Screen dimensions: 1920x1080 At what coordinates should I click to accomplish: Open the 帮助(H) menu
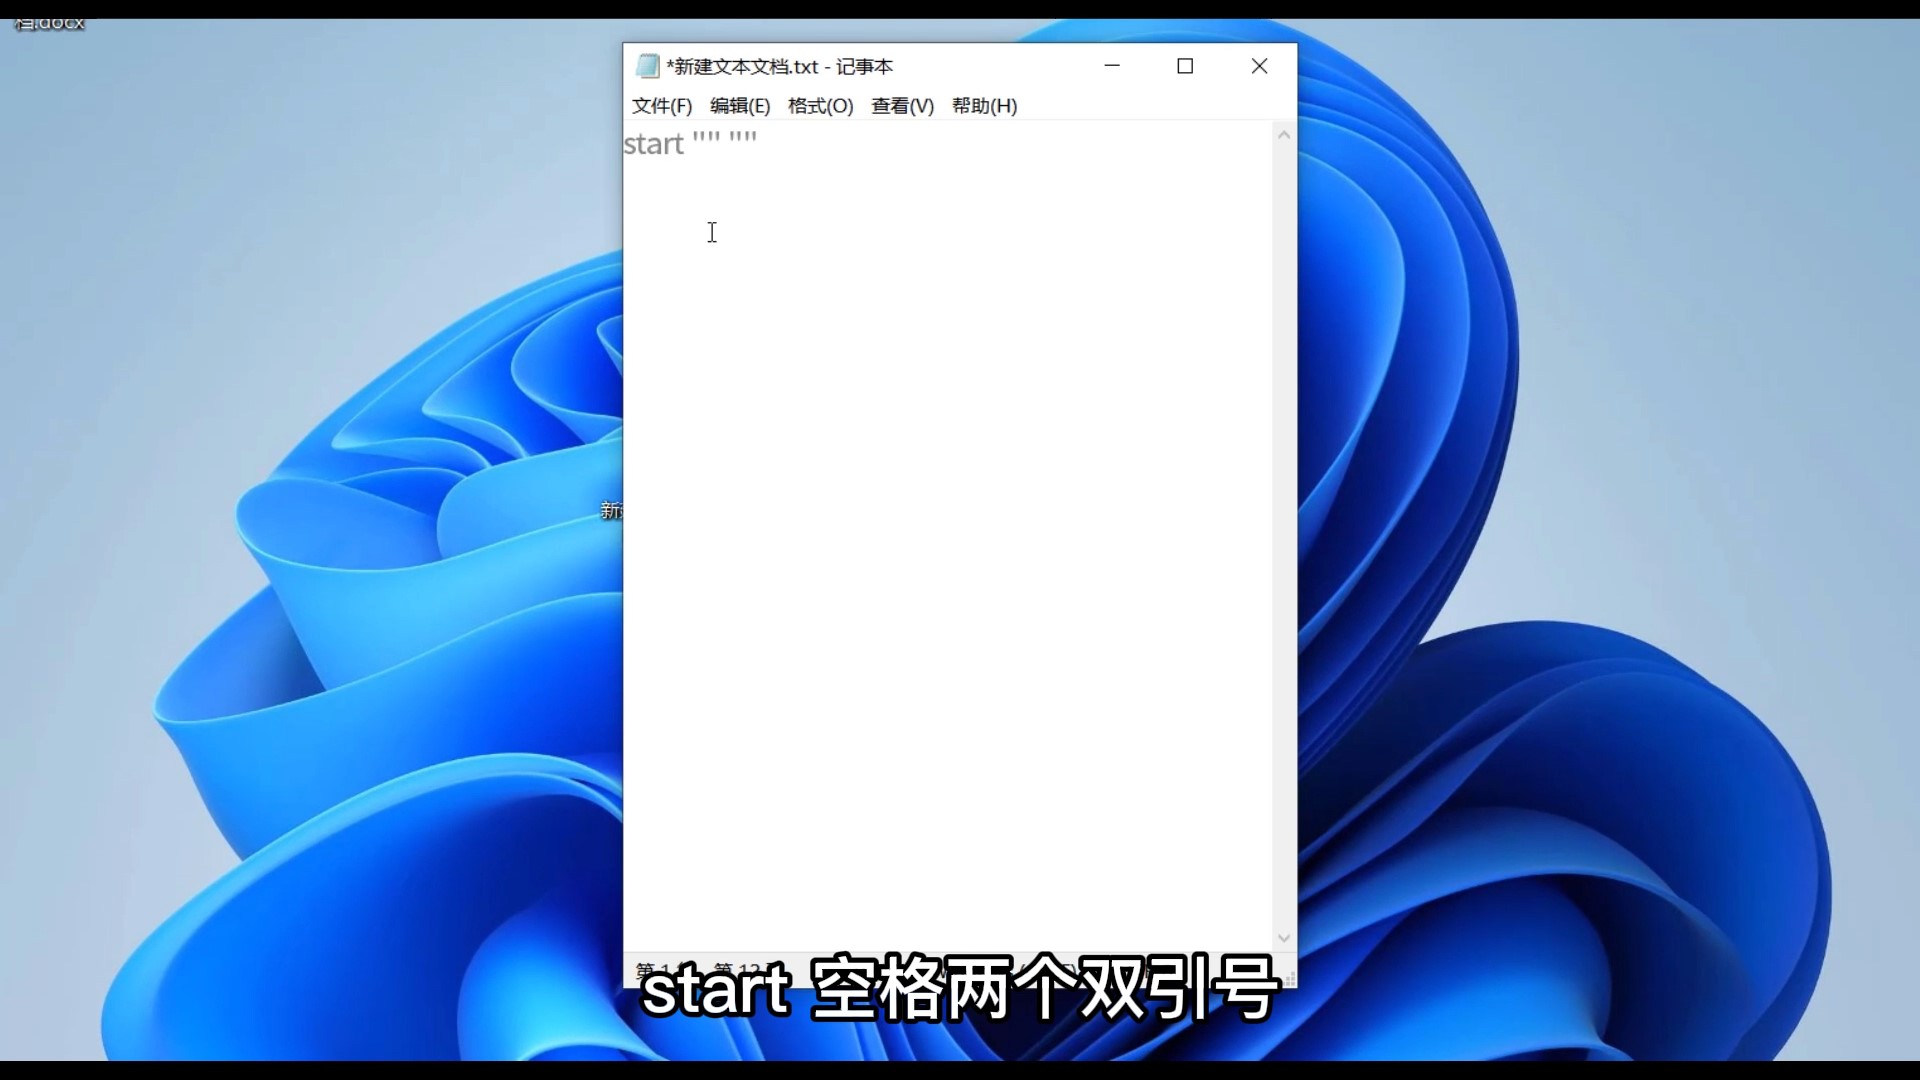tap(984, 105)
